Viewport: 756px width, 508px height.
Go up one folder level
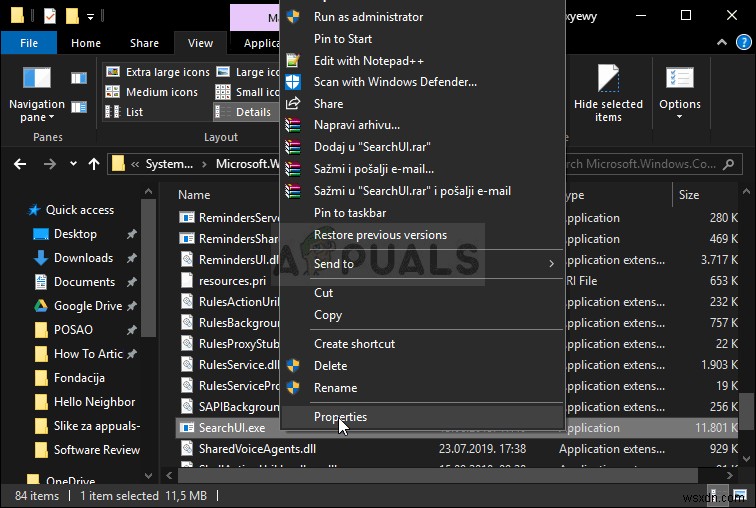[94, 164]
